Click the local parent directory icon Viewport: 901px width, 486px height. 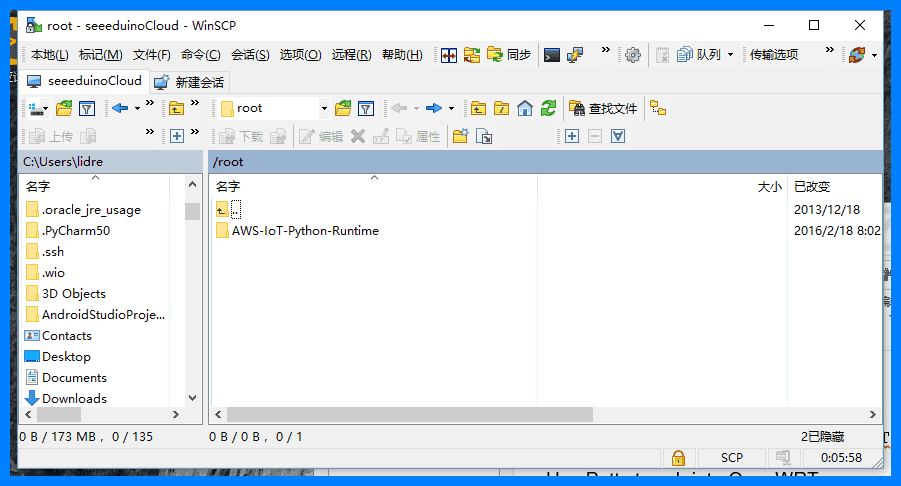[x=176, y=108]
